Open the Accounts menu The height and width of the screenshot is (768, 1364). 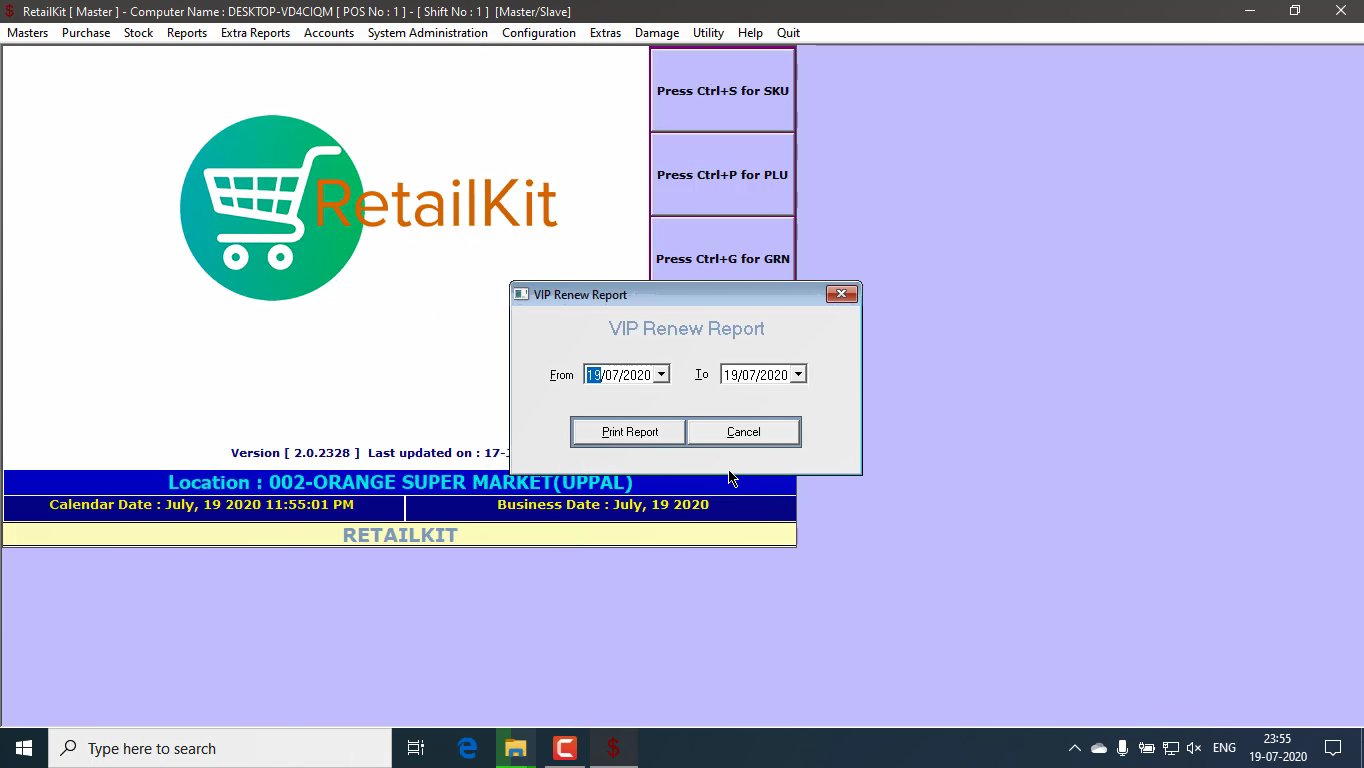pos(329,33)
